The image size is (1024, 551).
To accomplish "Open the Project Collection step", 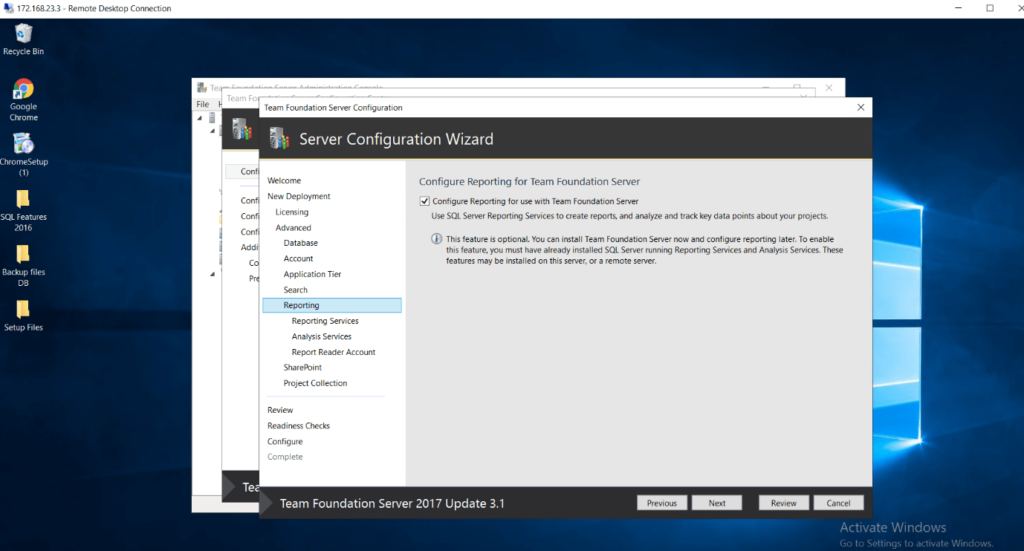I will click(315, 383).
